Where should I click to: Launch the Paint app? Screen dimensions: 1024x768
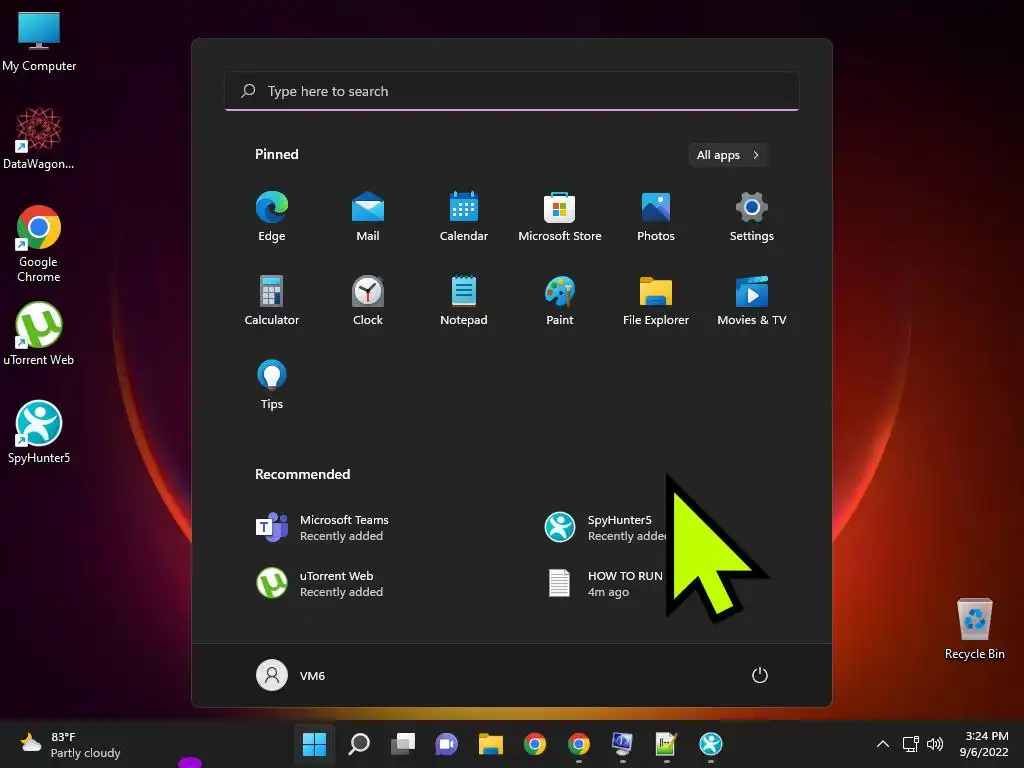point(560,300)
